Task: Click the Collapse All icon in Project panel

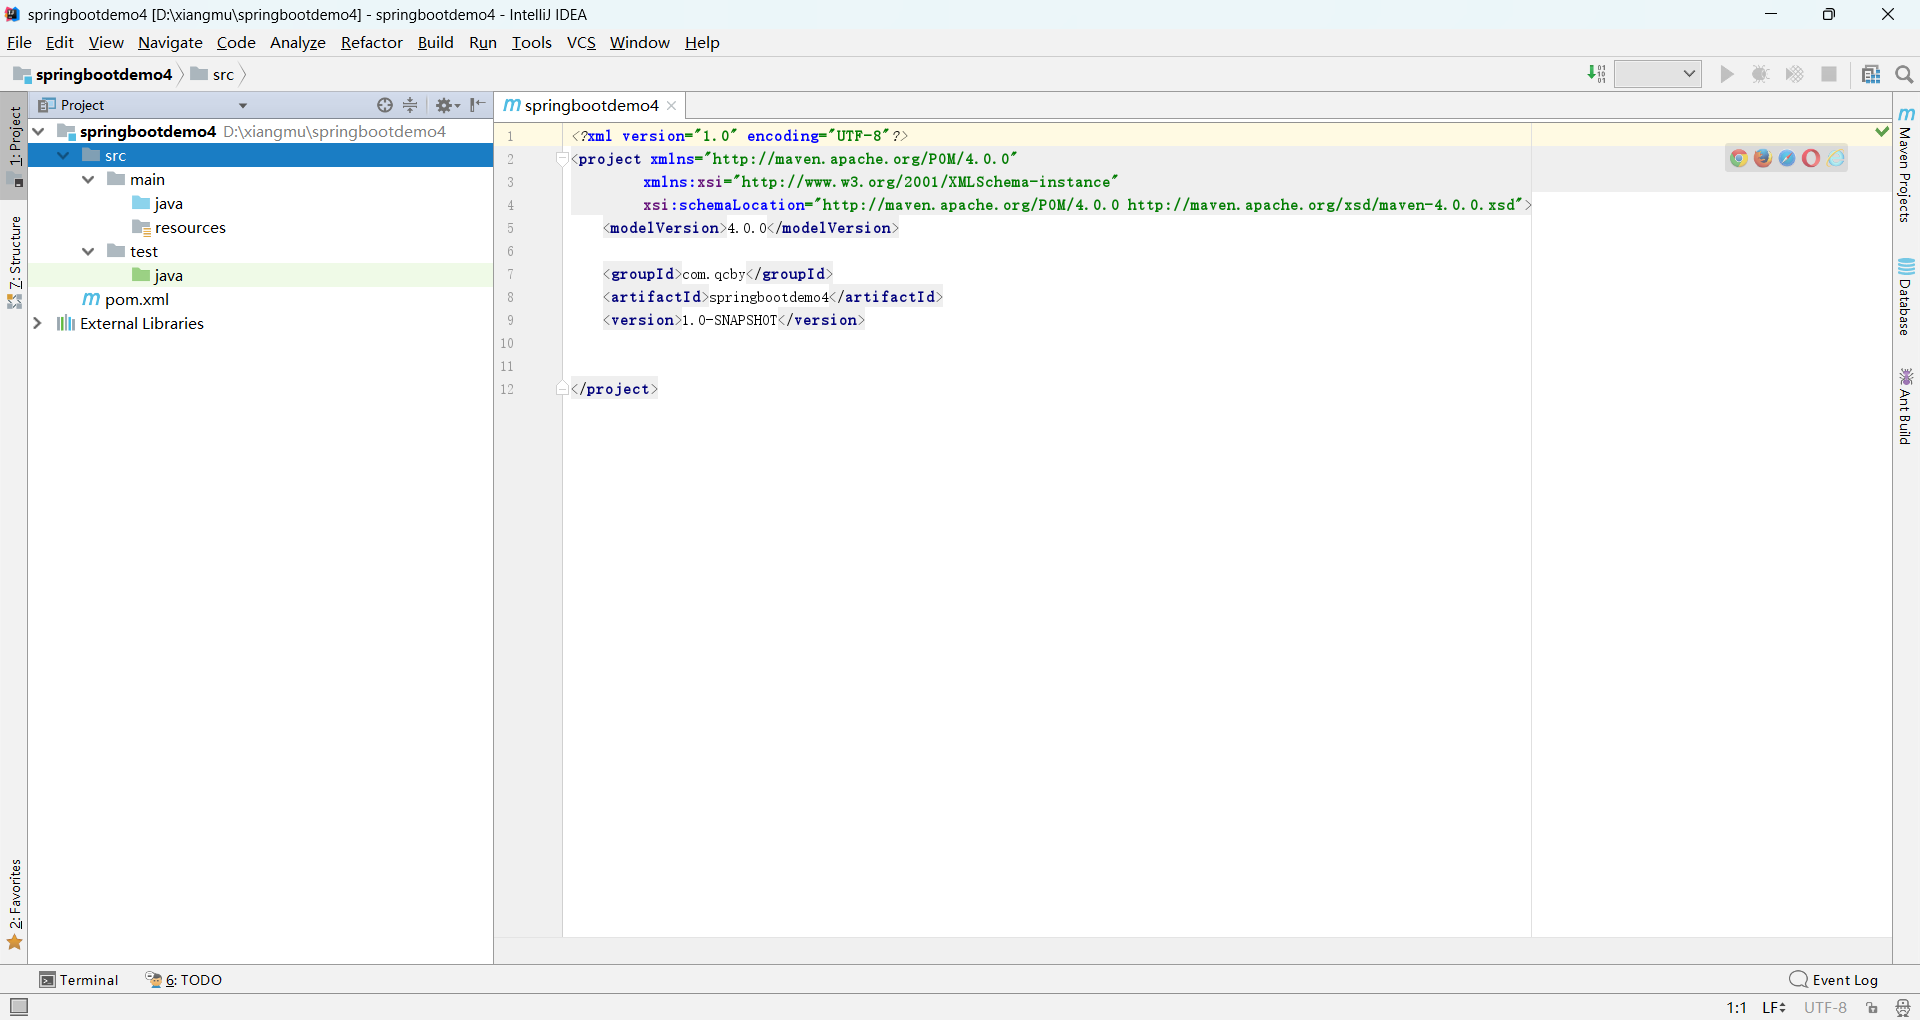Action: coord(410,105)
